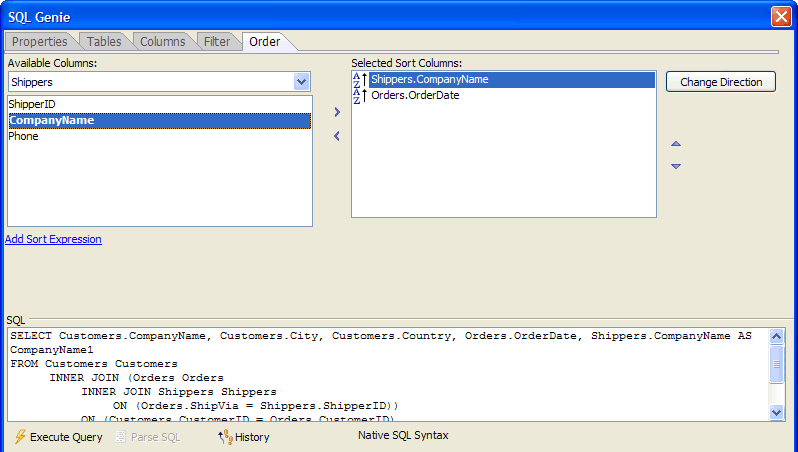The height and width of the screenshot is (452, 798).
Task: Move sort column down with triangle
Action: pos(676,166)
